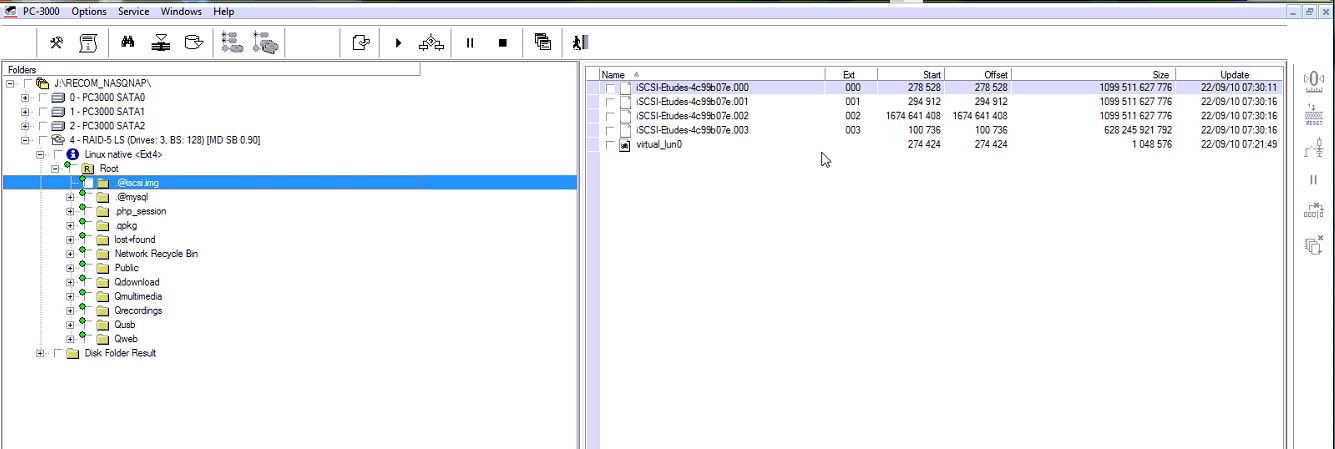Select the Qrecordings folder
This screenshot has height=449, width=1335.
click(x=138, y=310)
